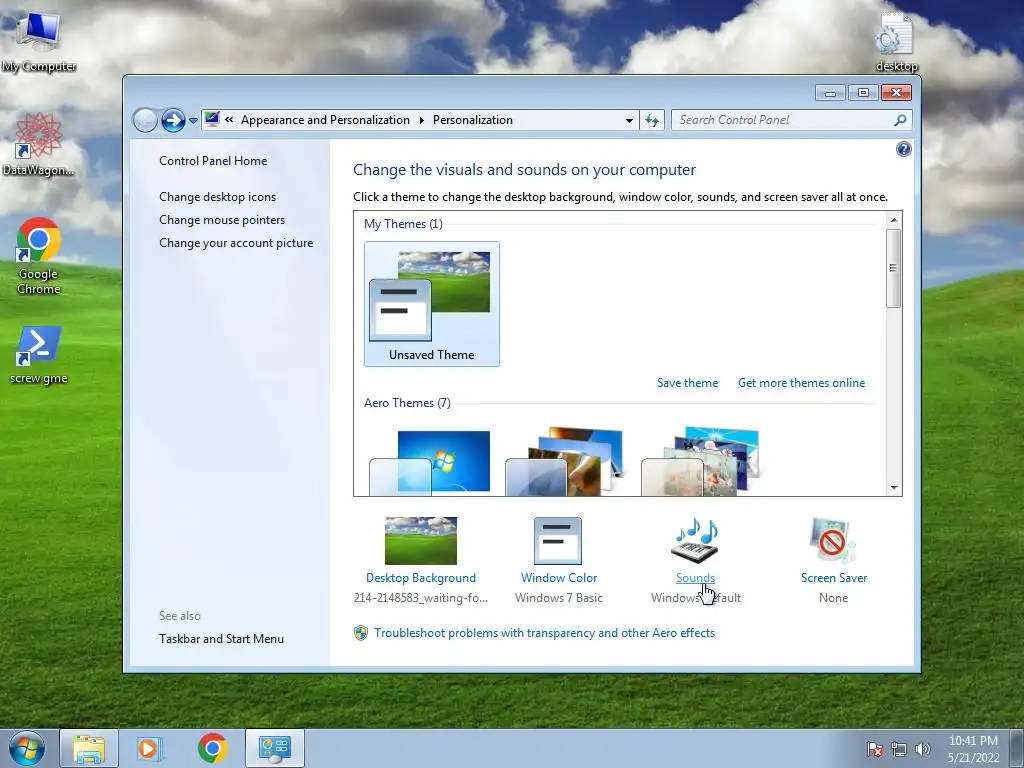The image size is (1024, 768).
Task: Click the double chevron in address bar
Action: pyautogui.click(x=229, y=120)
